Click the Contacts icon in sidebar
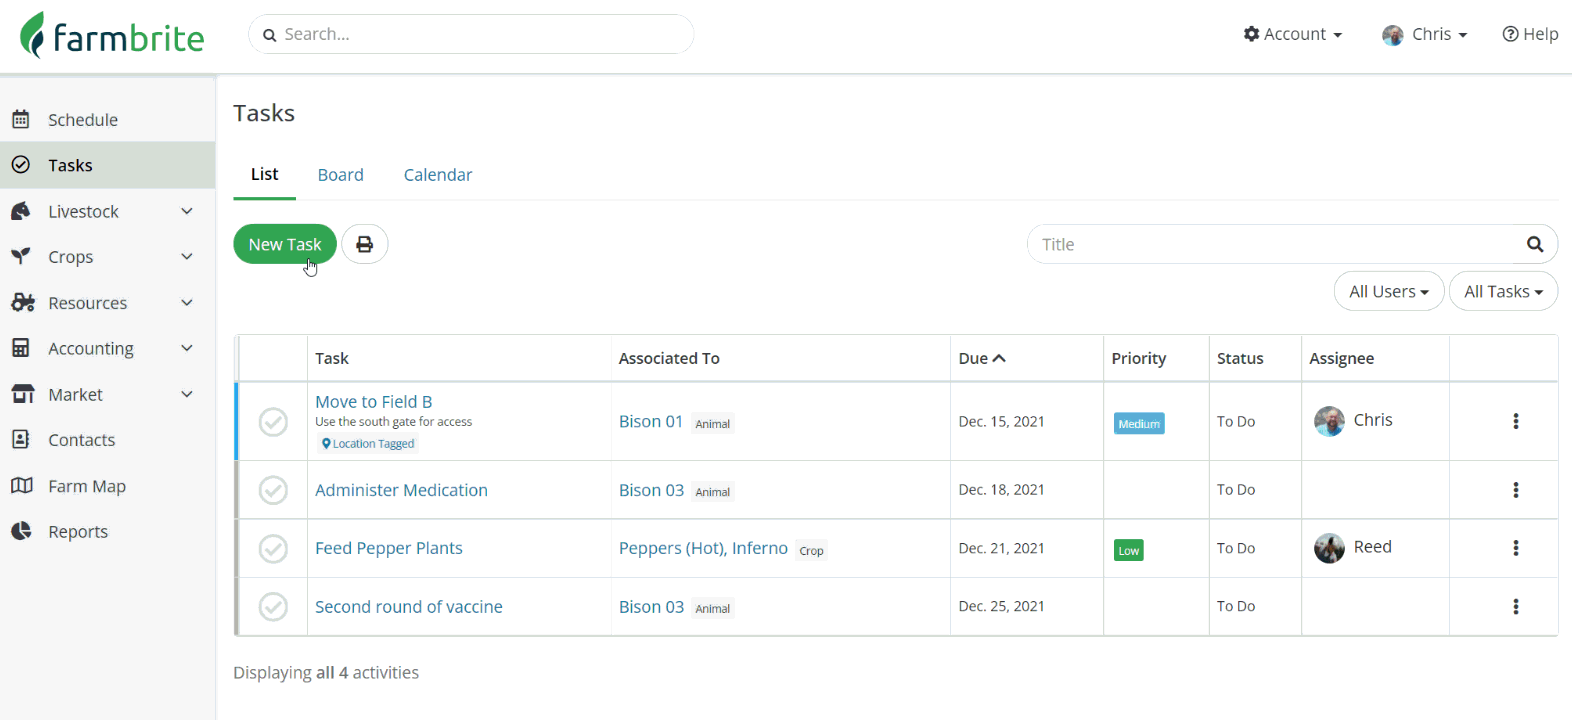The image size is (1572, 720). 21,440
